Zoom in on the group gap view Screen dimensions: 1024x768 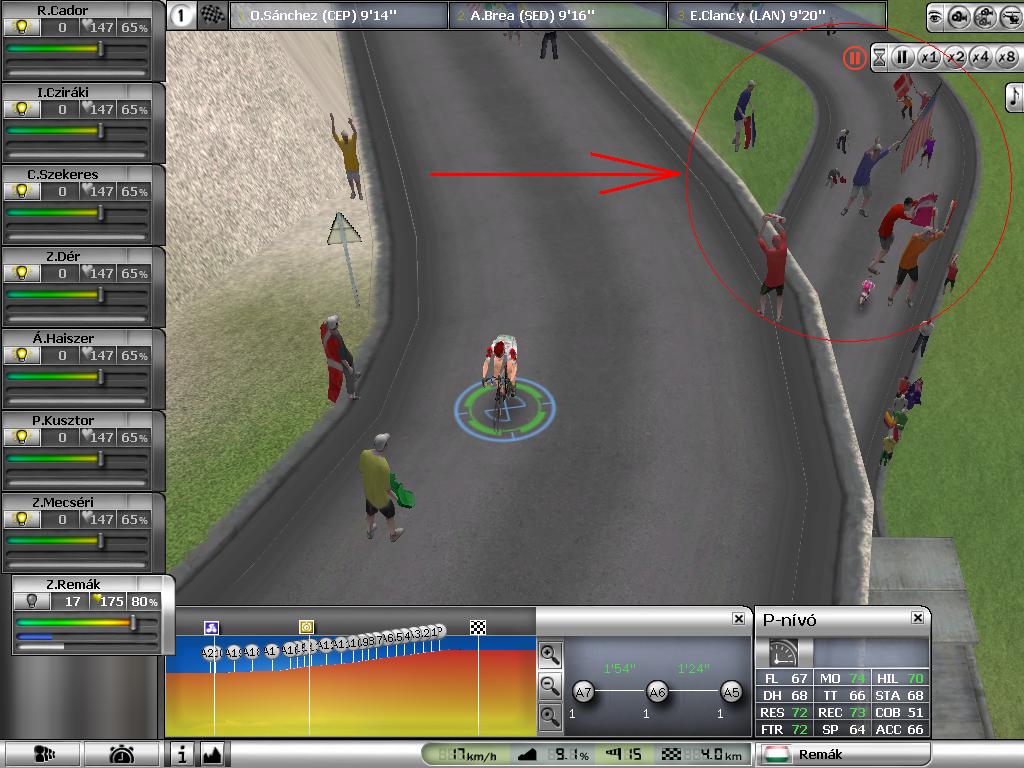[550, 655]
